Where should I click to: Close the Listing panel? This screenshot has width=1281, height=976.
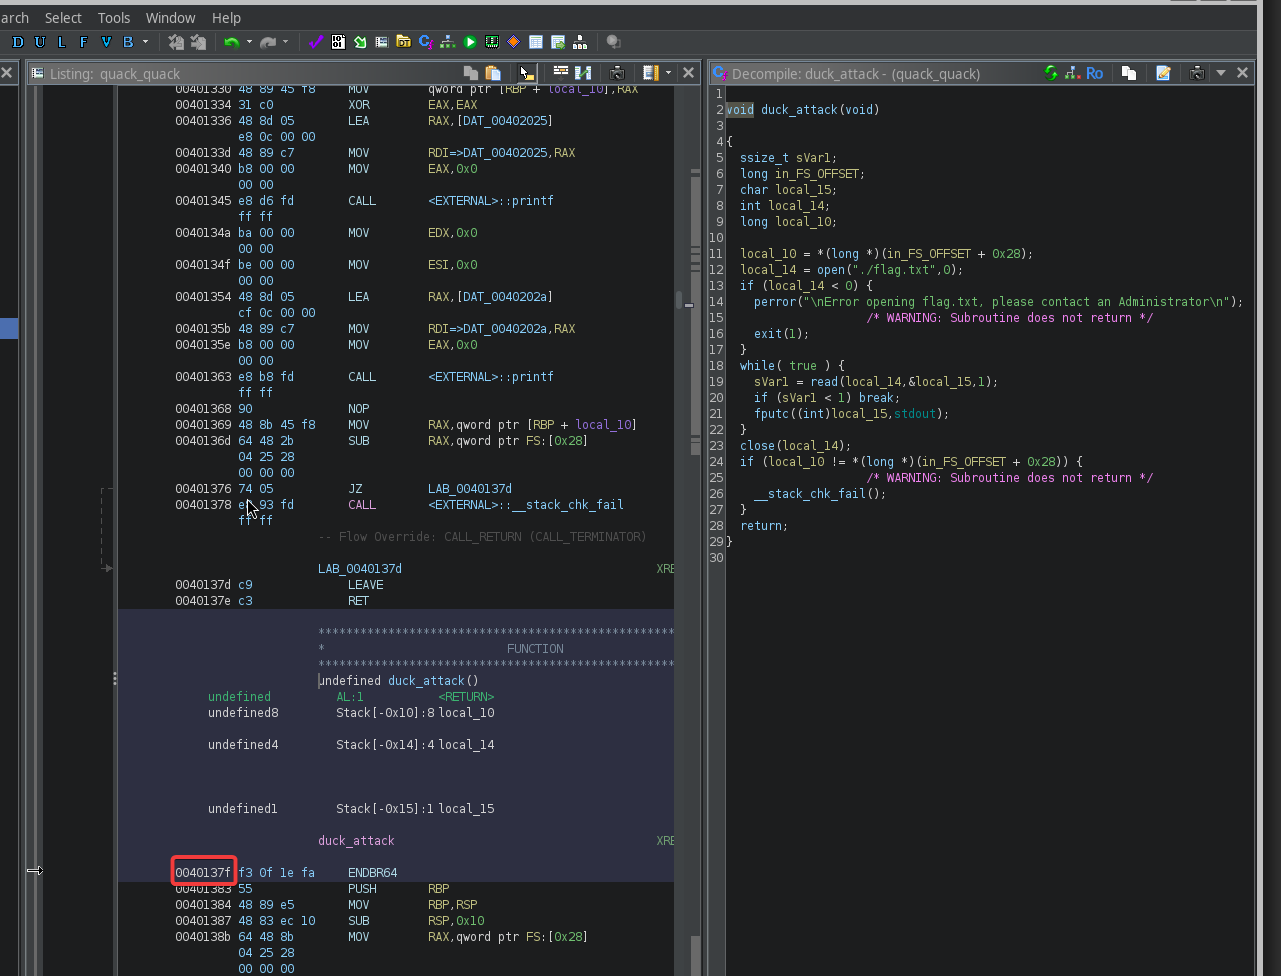point(688,73)
